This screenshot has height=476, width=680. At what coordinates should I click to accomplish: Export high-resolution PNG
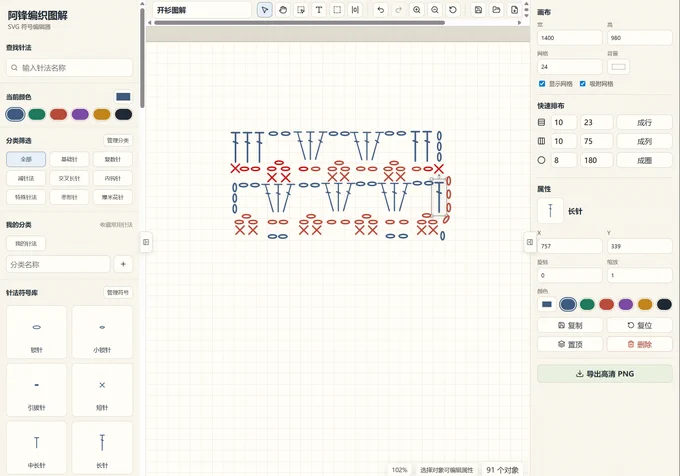[x=605, y=374]
